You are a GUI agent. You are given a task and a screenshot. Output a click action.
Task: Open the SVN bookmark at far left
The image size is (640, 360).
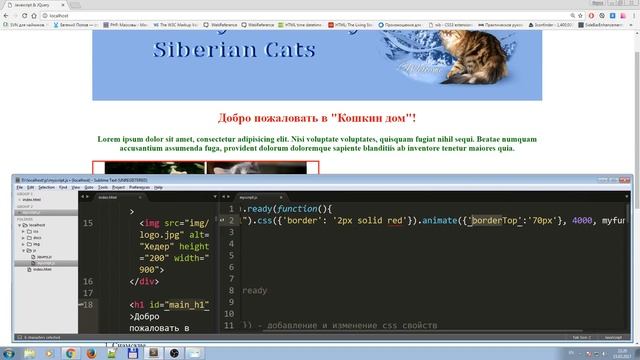click(24, 25)
